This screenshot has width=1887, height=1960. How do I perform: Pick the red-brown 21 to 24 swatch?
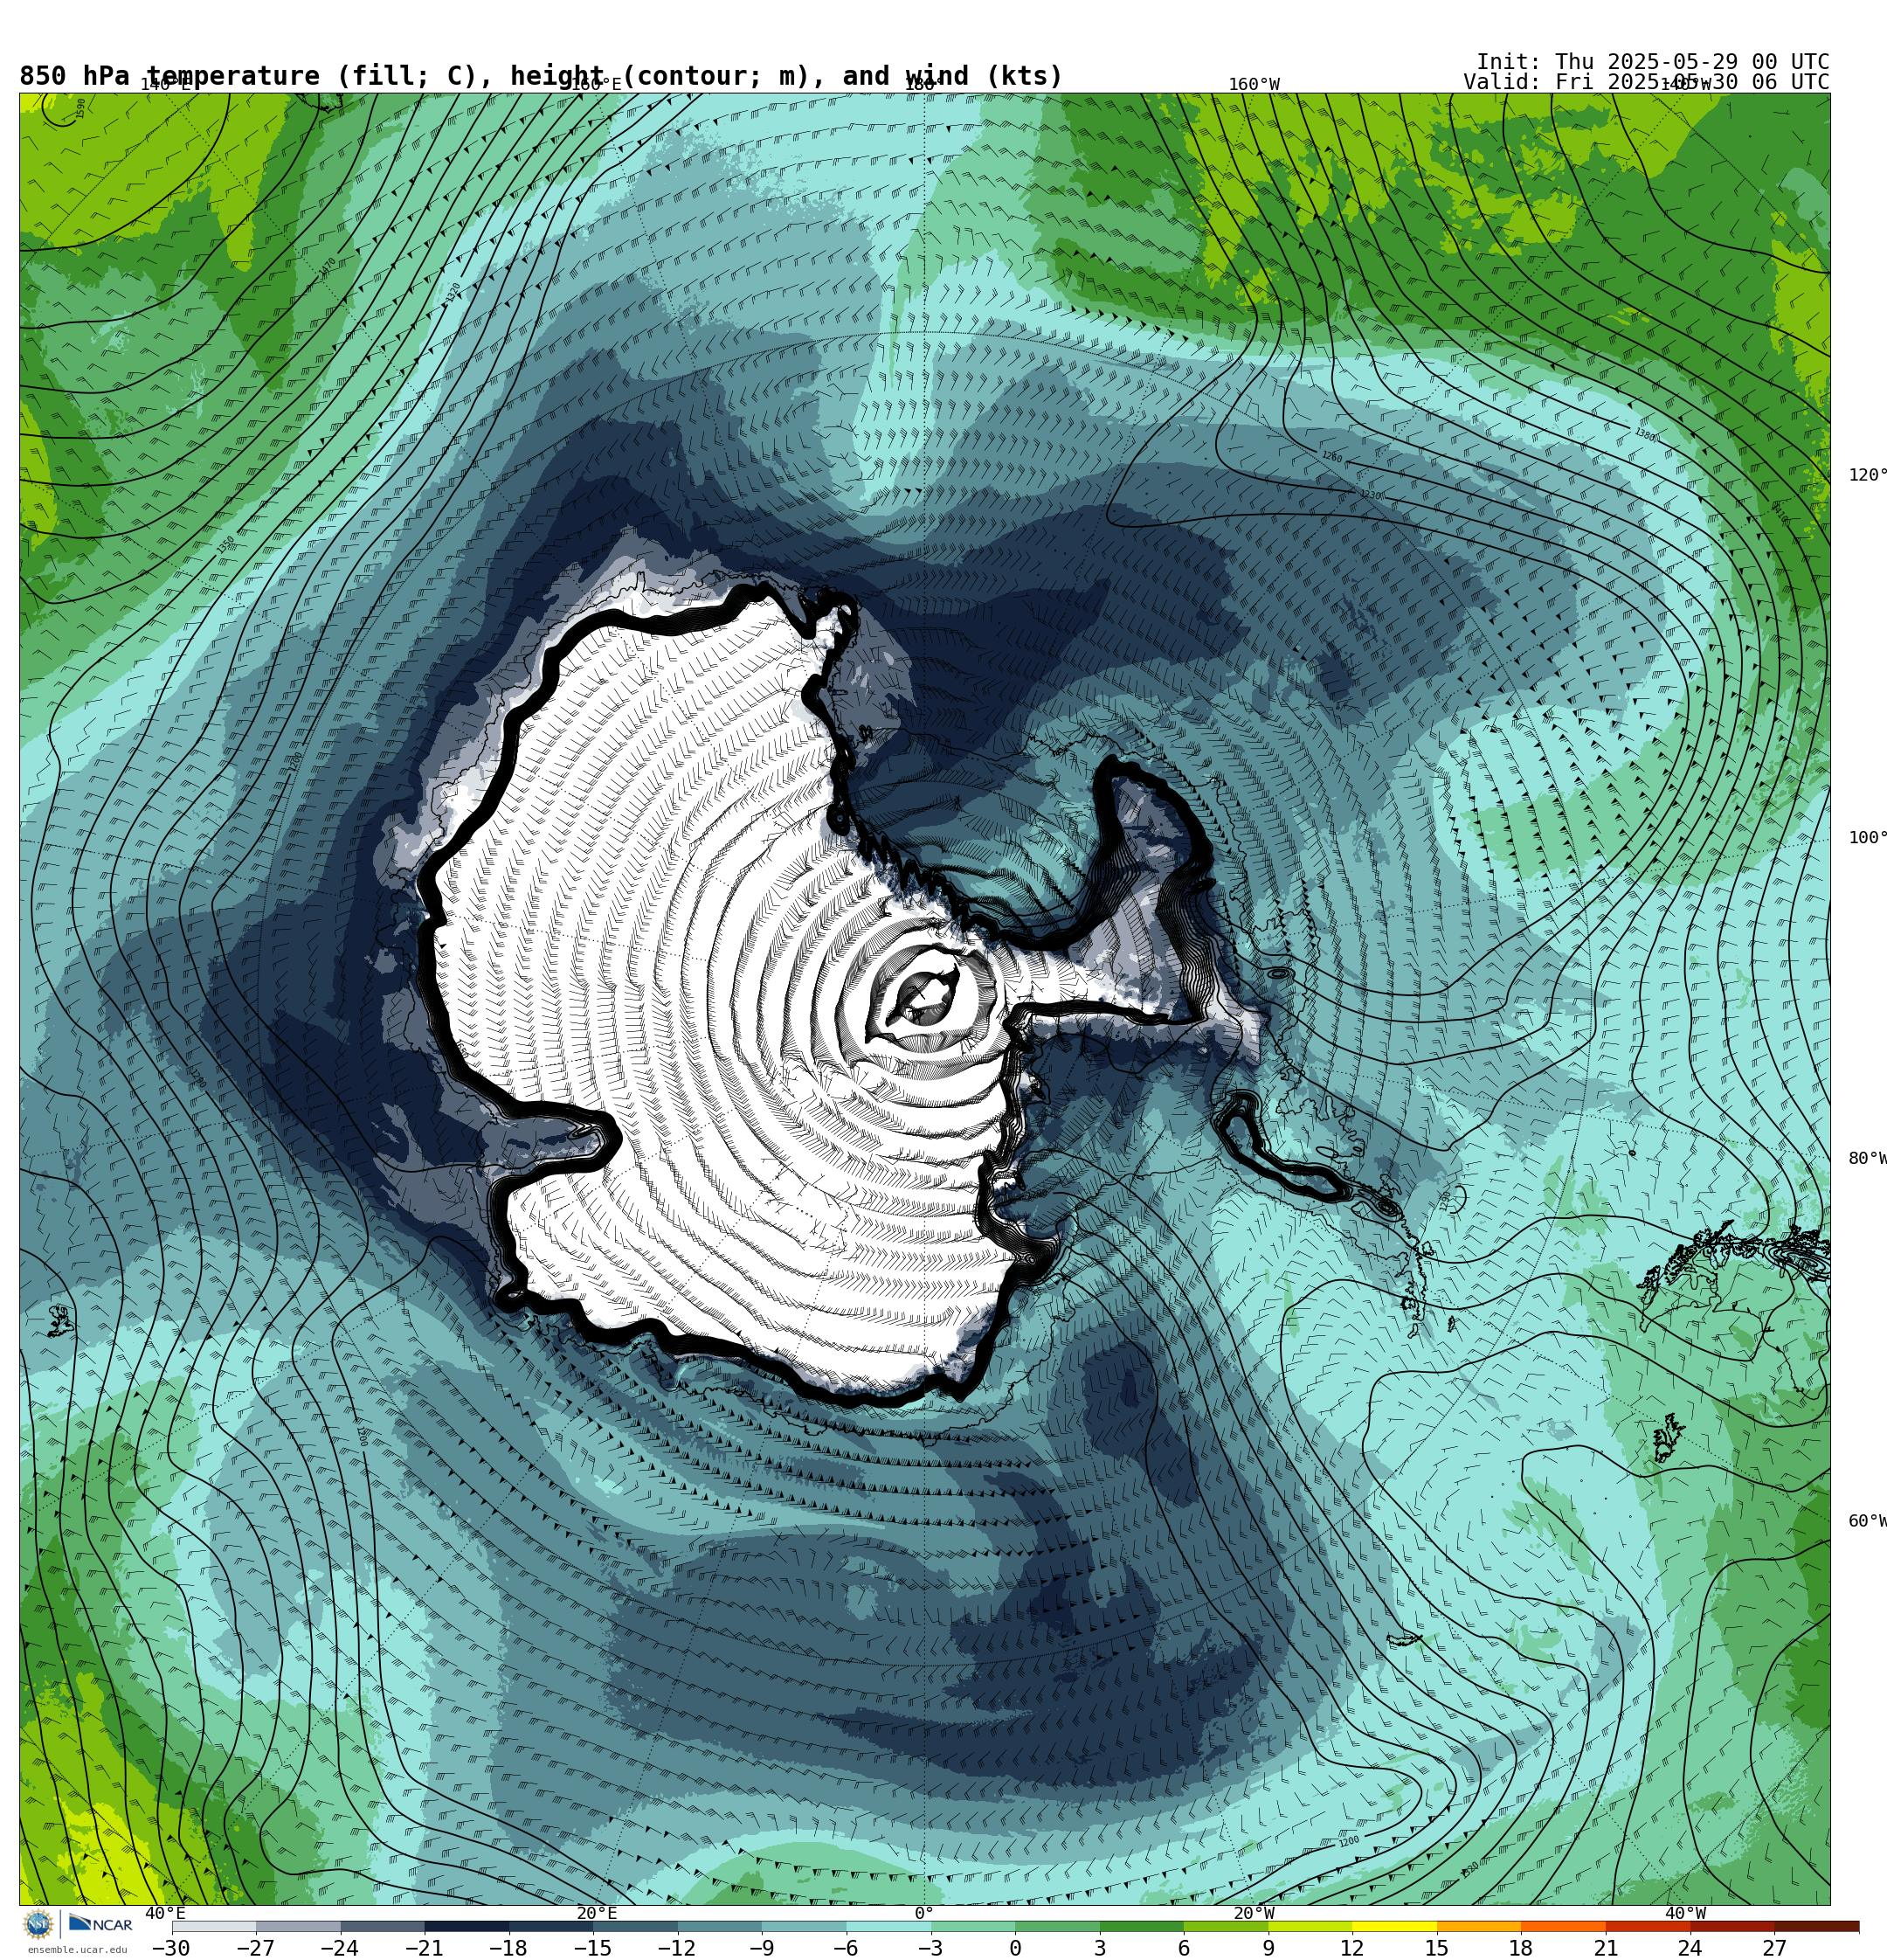1648,1926
